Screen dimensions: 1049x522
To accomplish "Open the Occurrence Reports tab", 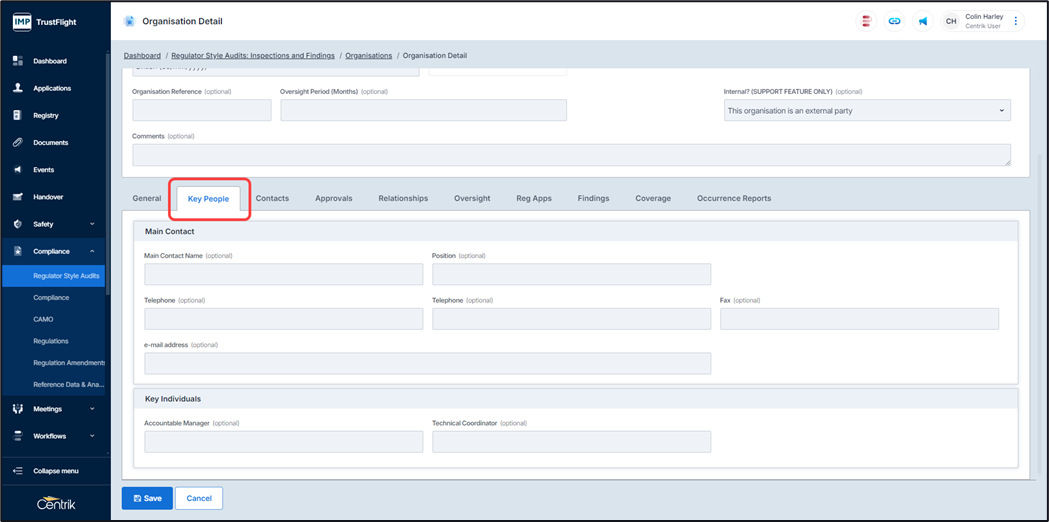I will coord(733,198).
